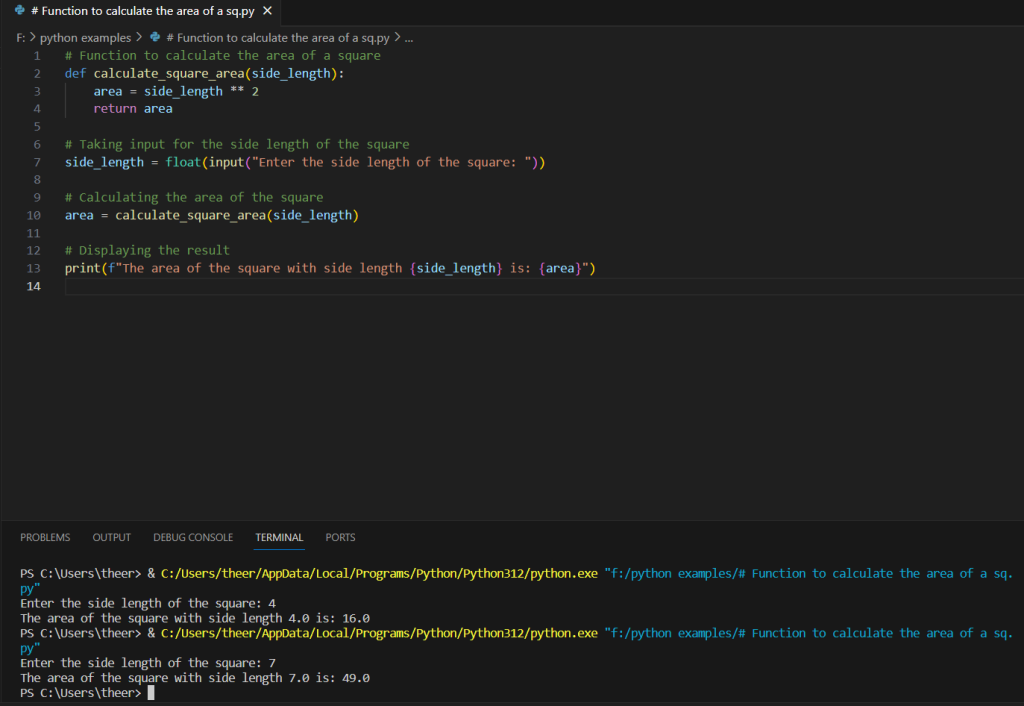Click the print statement on line 13

click(83, 269)
